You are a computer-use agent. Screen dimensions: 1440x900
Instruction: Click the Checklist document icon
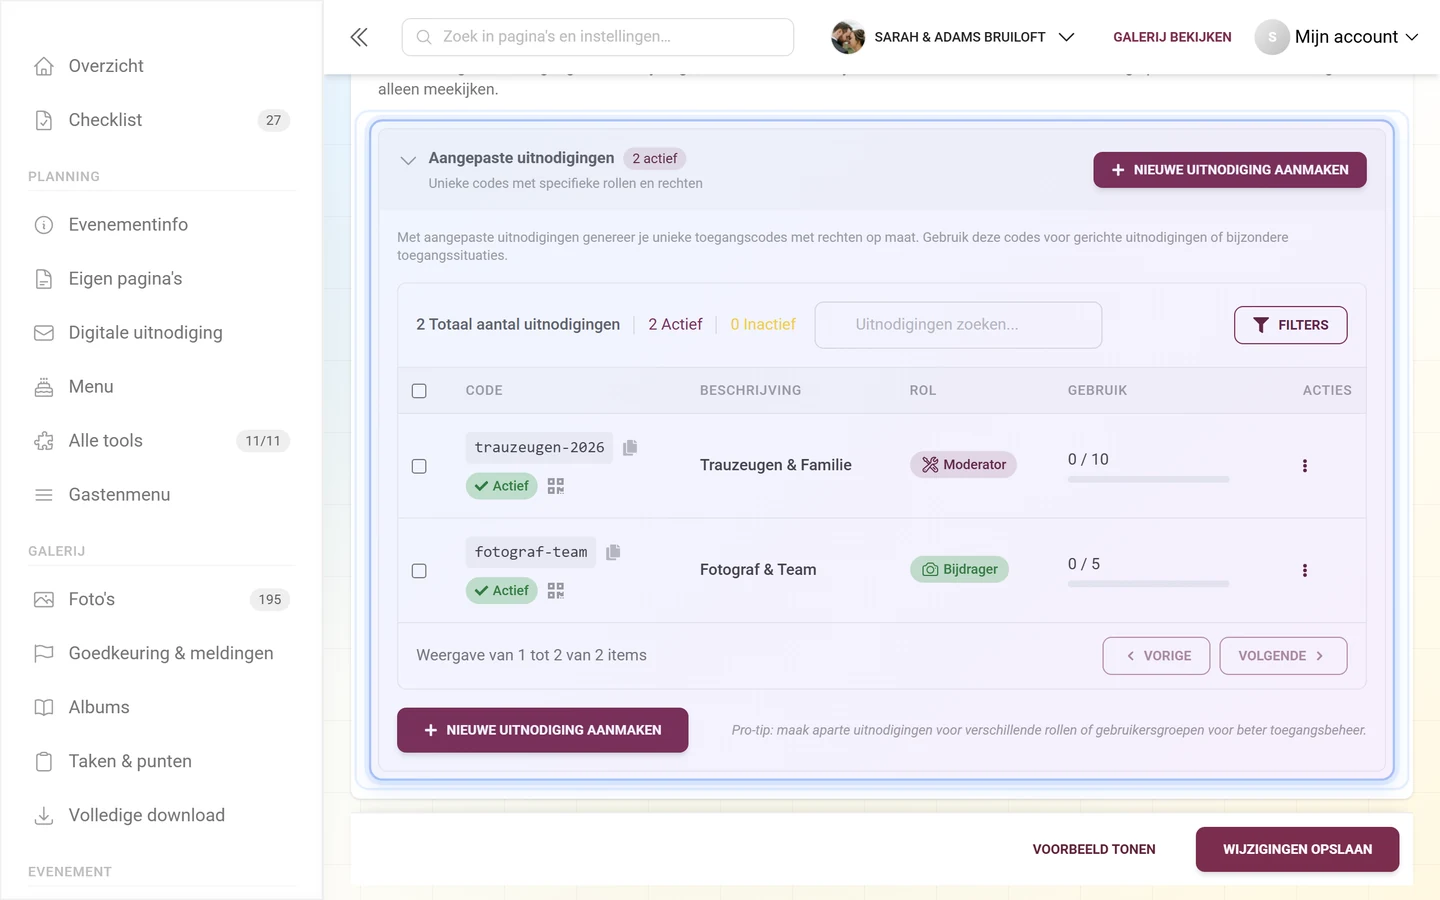[44, 120]
